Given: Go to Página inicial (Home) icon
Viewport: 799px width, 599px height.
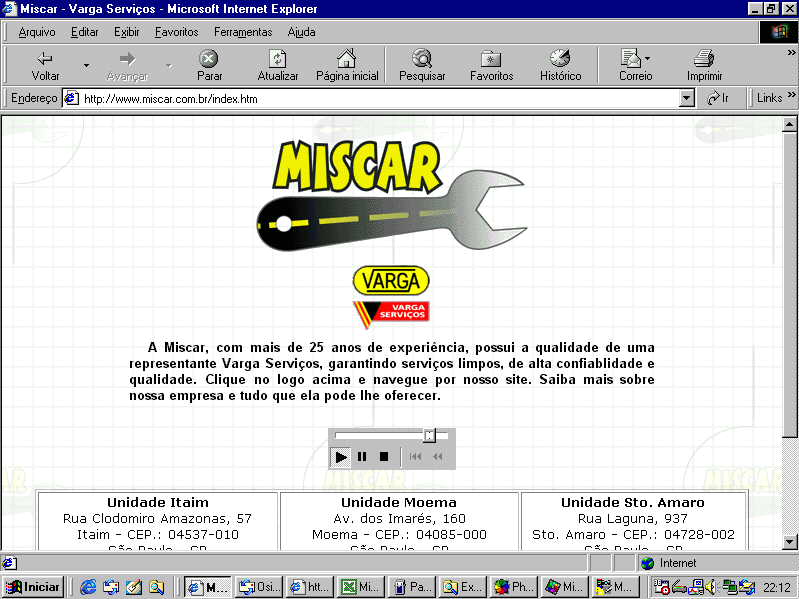Looking at the screenshot, I should pos(347,59).
